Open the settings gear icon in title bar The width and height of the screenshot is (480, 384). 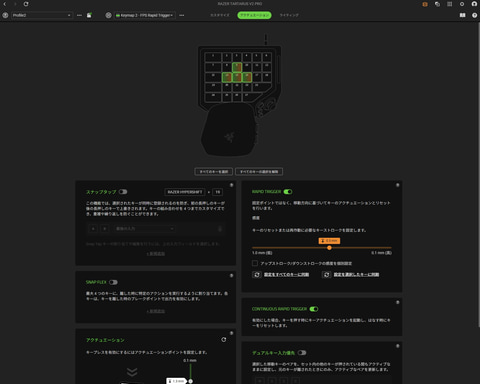[x=462, y=4]
